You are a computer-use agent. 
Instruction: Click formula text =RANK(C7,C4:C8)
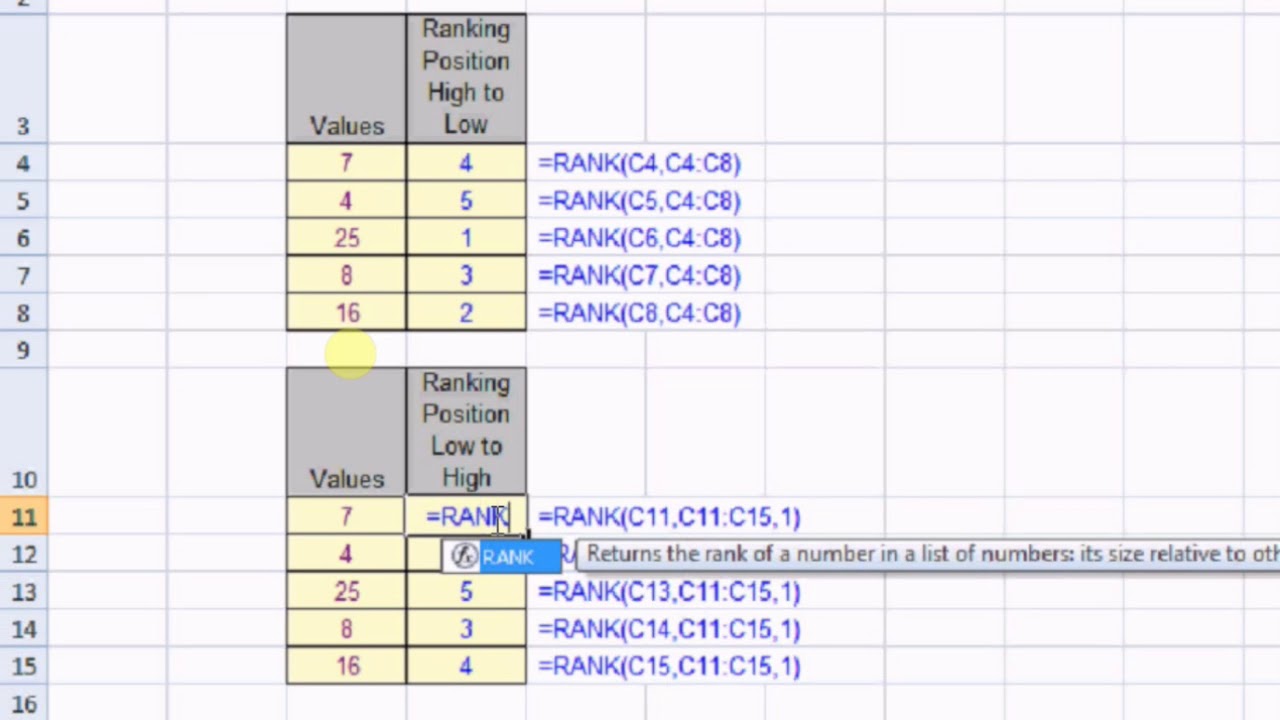pyautogui.click(x=639, y=276)
